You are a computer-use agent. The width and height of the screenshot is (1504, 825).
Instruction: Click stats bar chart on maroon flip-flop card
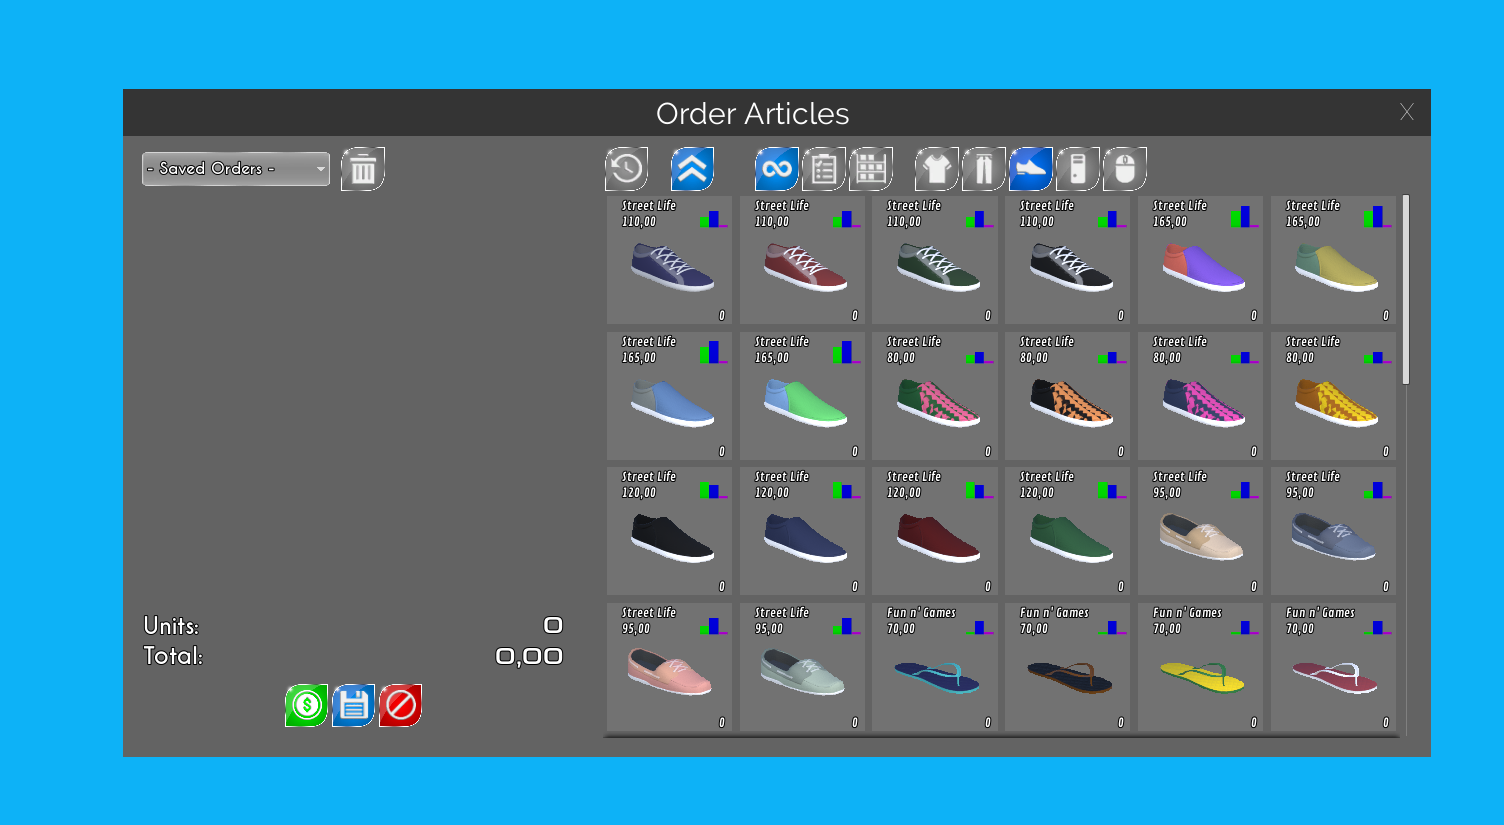[x=1378, y=627]
